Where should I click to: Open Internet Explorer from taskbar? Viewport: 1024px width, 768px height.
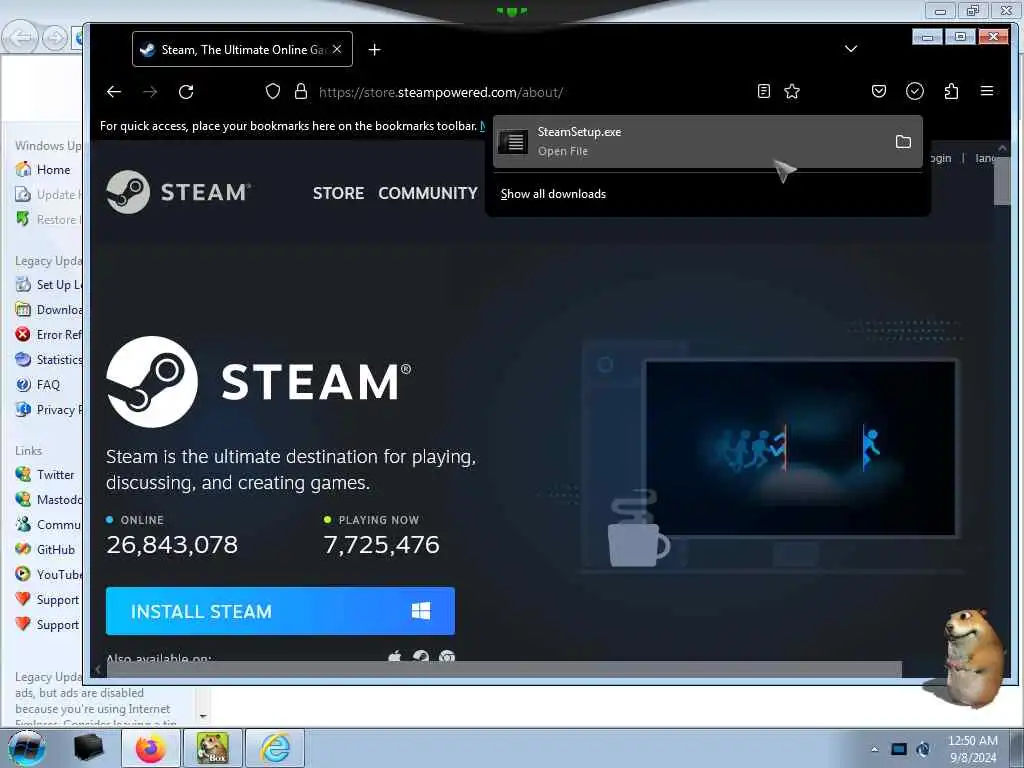click(275, 748)
